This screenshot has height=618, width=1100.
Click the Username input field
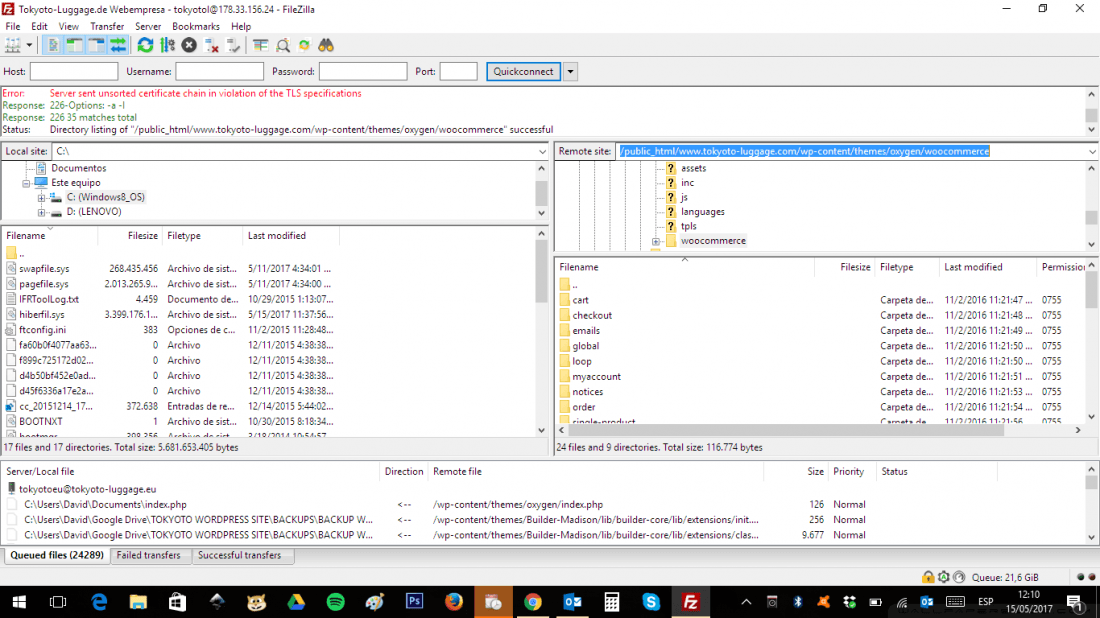click(x=220, y=72)
